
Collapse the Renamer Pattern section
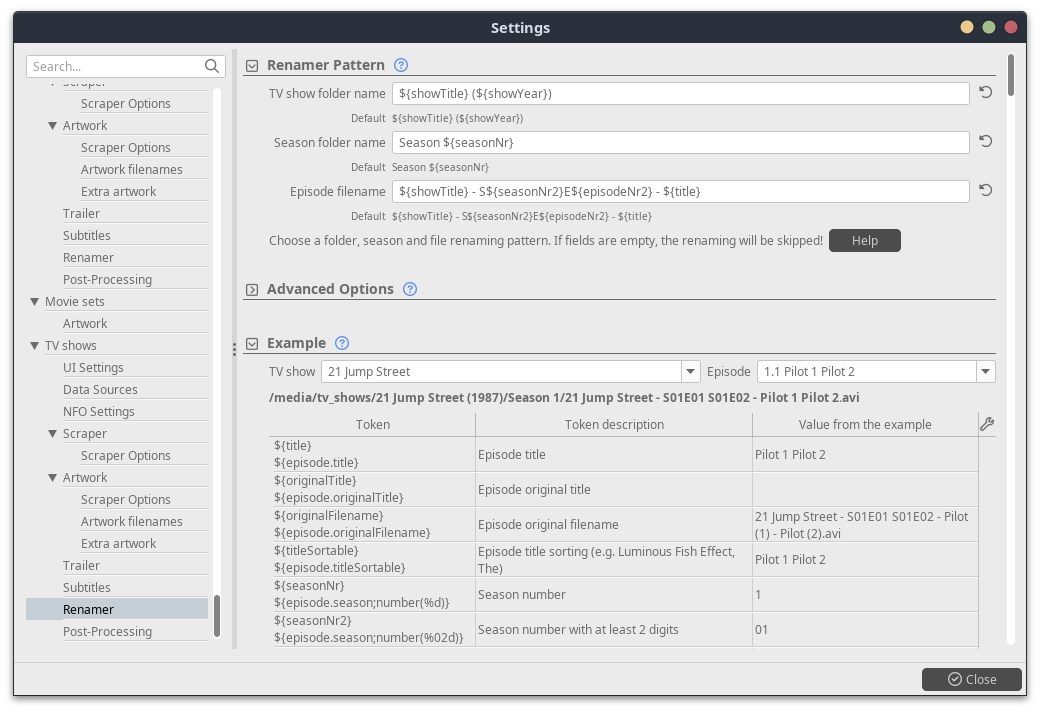point(252,66)
